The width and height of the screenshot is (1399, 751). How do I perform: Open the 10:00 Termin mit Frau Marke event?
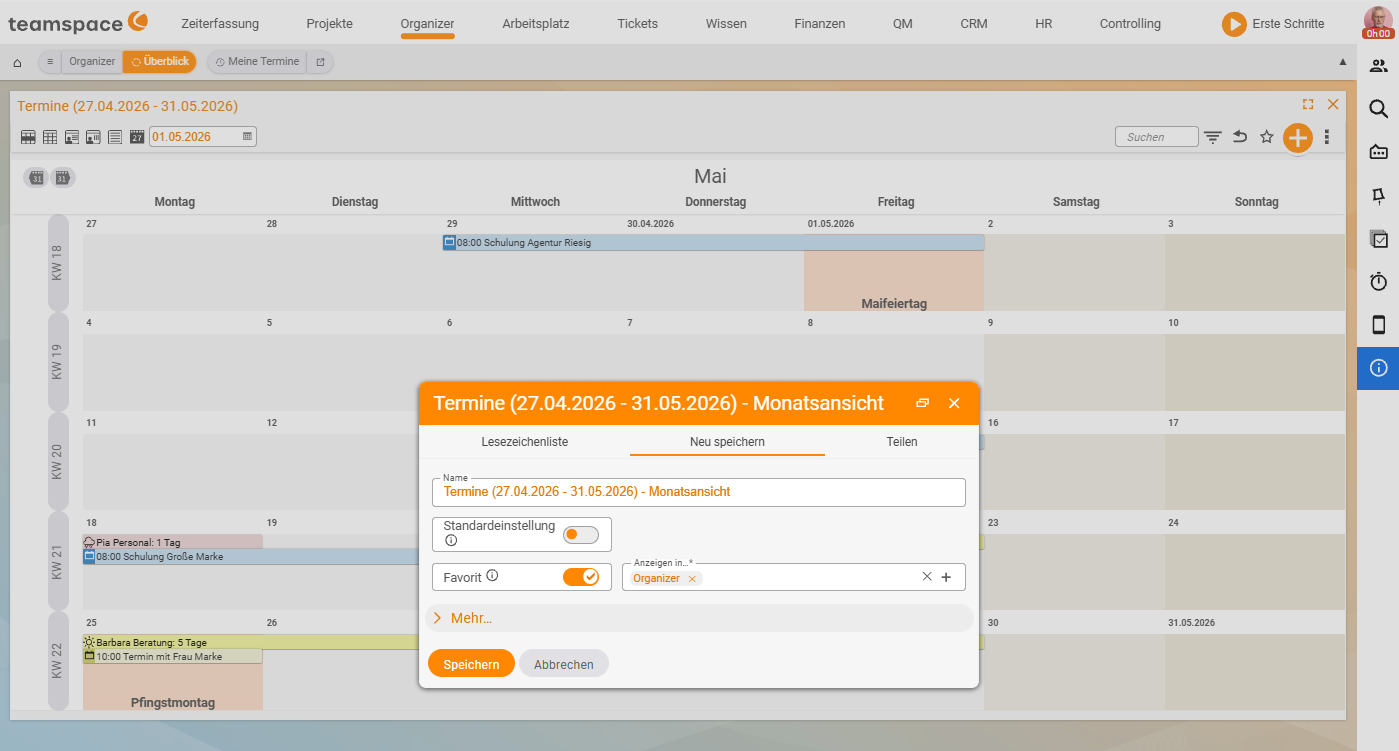click(x=173, y=657)
